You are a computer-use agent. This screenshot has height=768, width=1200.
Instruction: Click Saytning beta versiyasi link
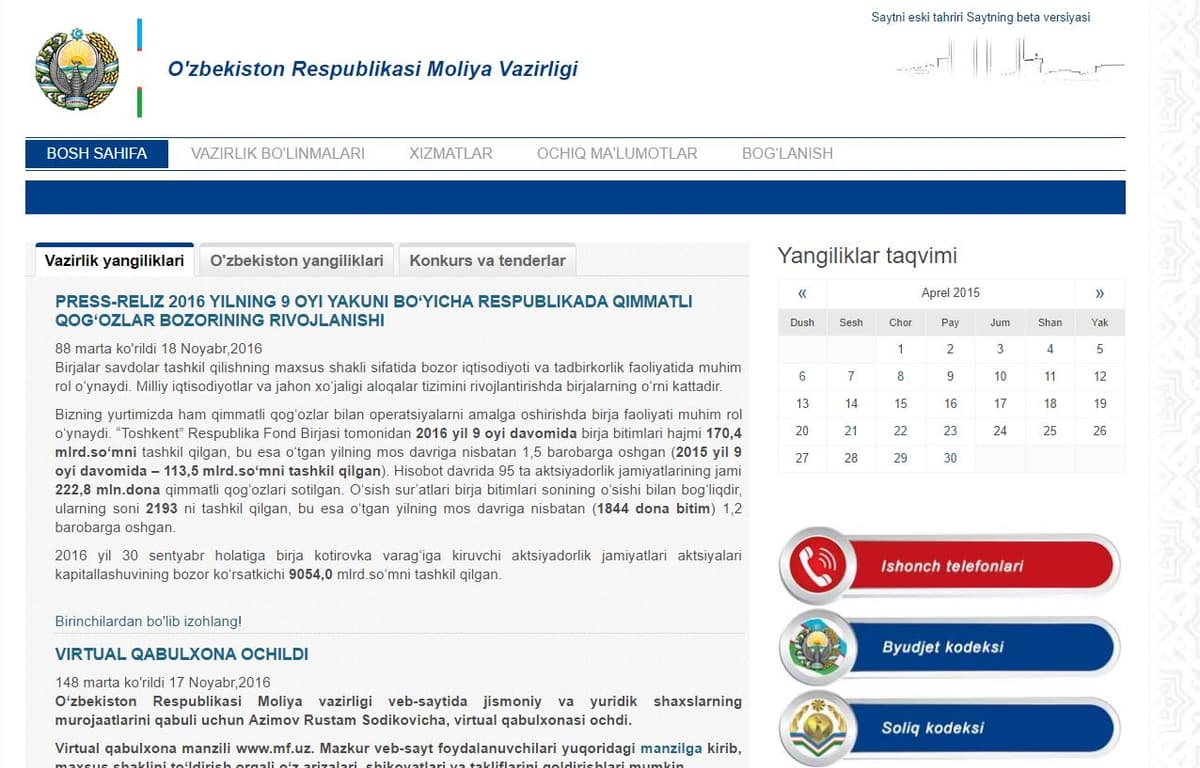click(x=1028, y=17)
